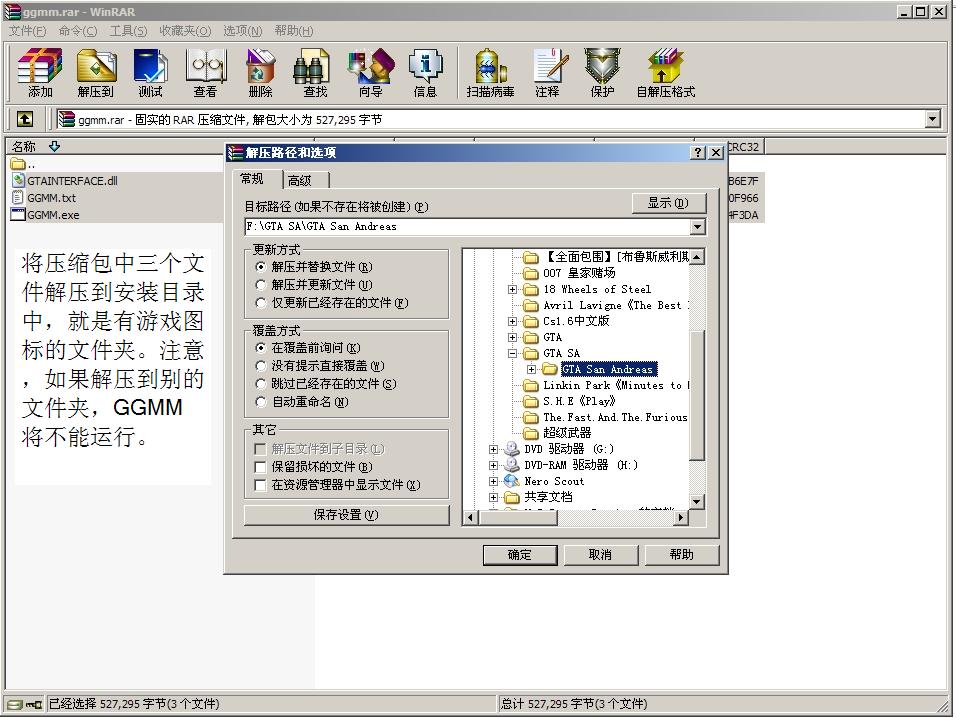956x718 pixels.
Task: Select the 解压并更新文件 radio option
Action: click(260, 286)
